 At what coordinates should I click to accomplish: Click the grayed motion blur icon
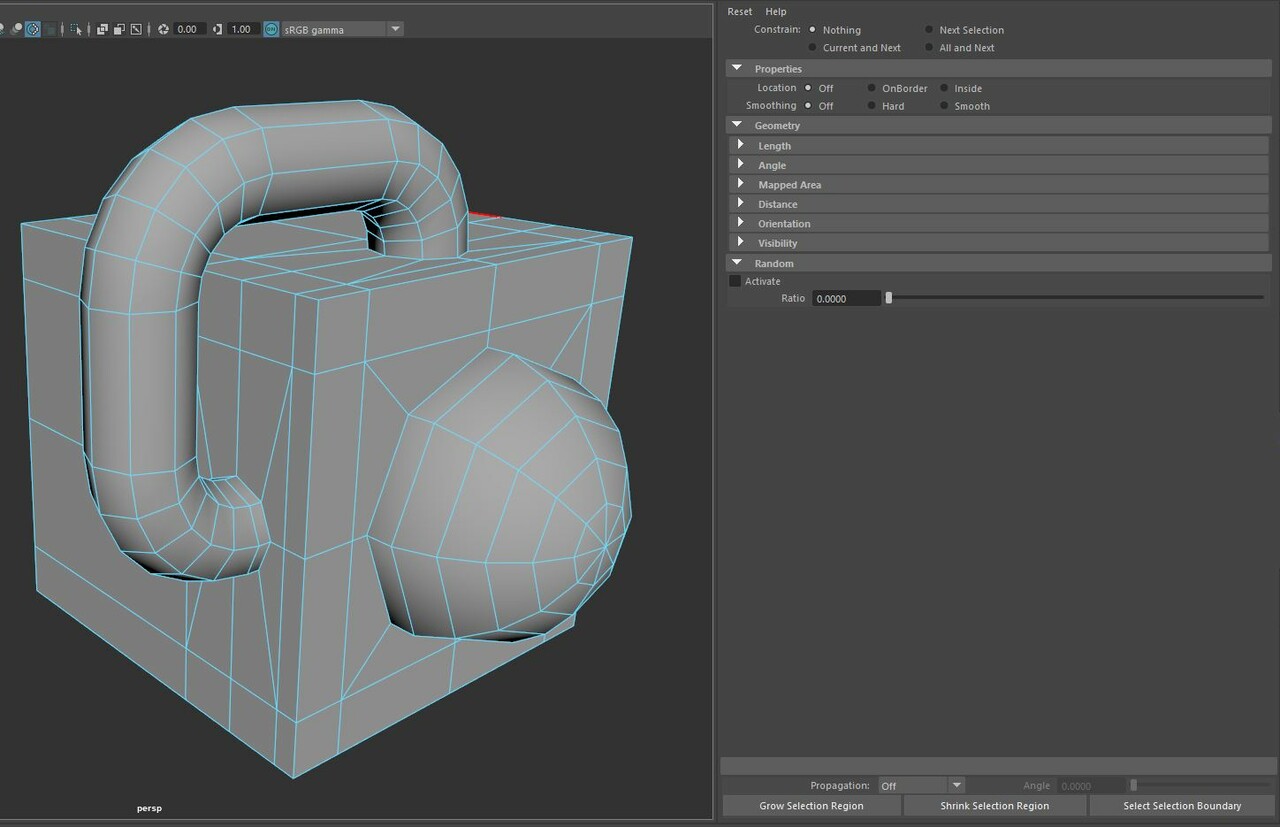tap(49, 29)
